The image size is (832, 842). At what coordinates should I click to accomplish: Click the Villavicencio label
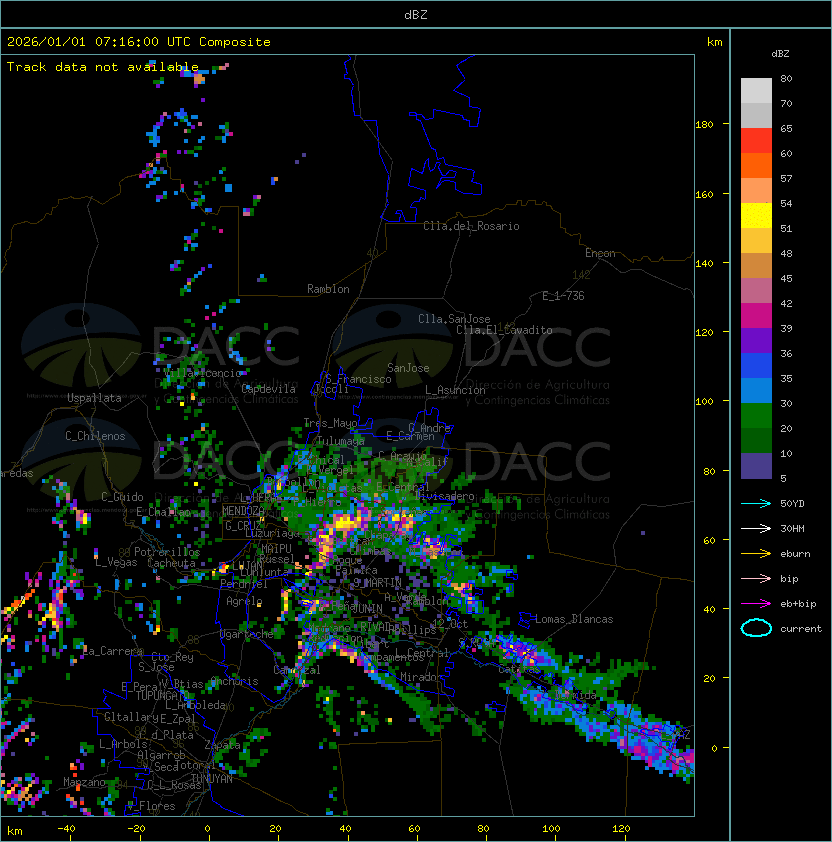click(x=202, y=373)
